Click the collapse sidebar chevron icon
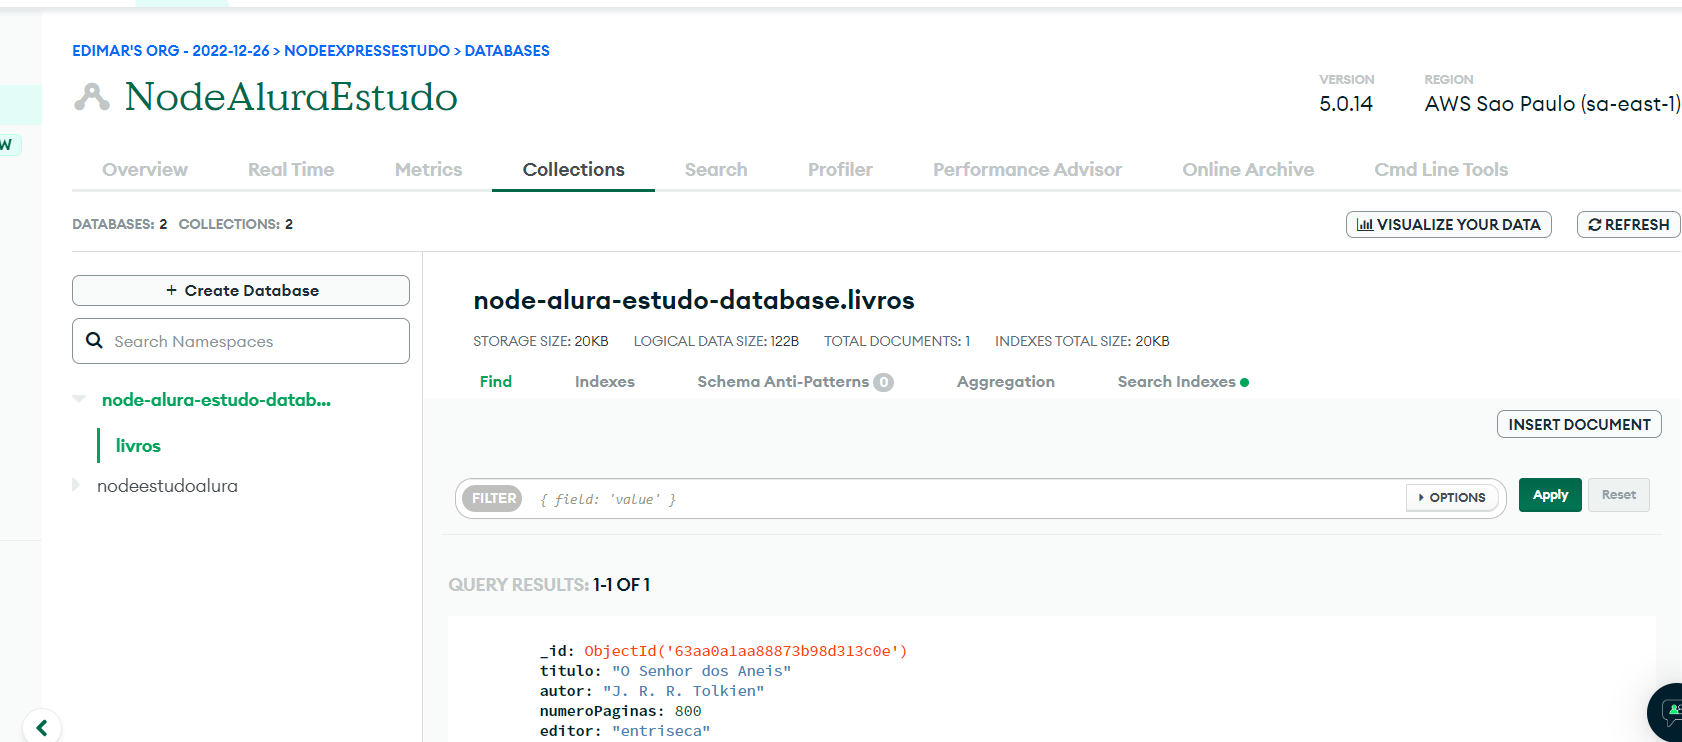The height and width of the screenshot is (742, 1682). [x=41, y=727]
